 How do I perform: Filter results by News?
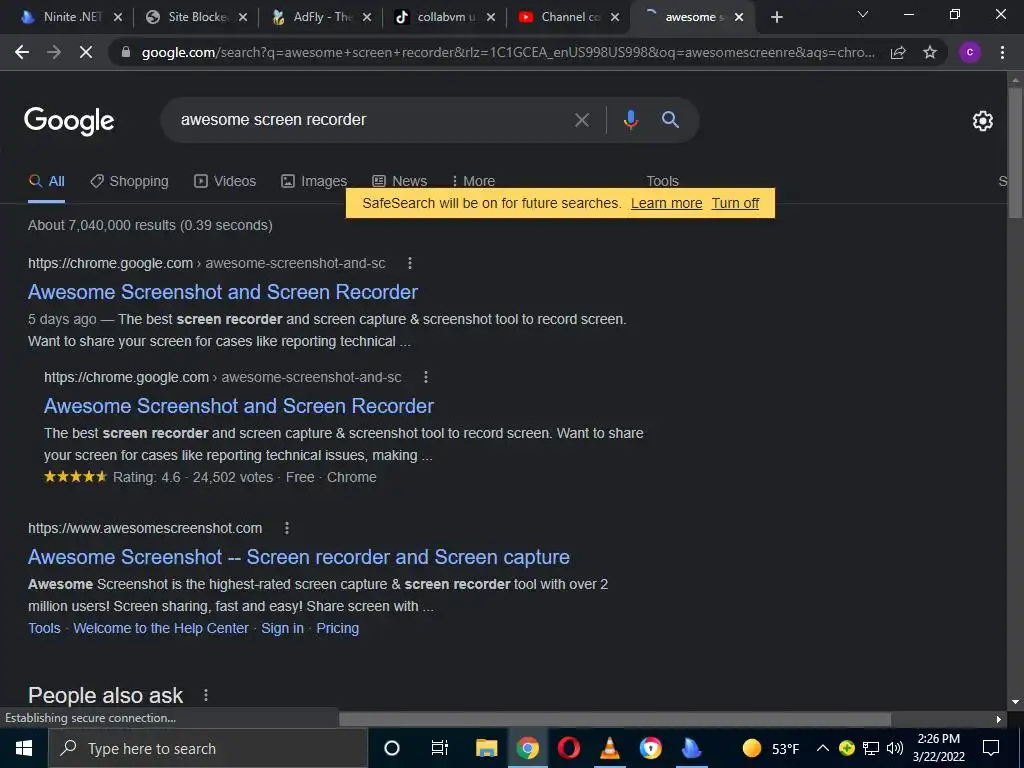[x=400, y=180]
